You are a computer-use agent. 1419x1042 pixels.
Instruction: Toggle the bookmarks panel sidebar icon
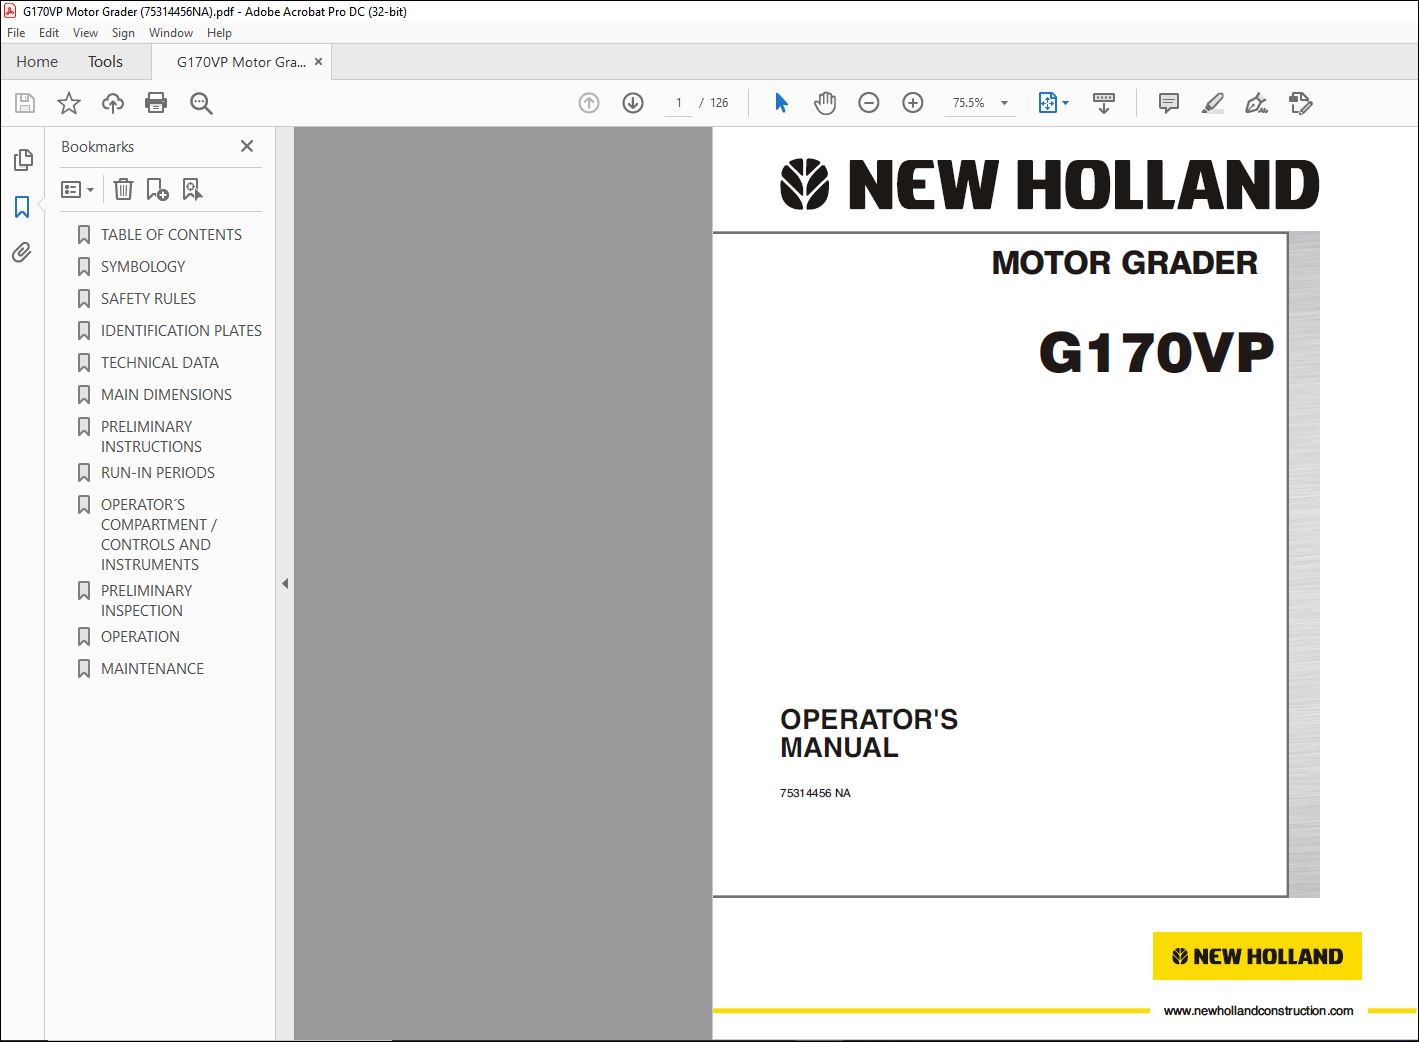click(x=22, y=207)
